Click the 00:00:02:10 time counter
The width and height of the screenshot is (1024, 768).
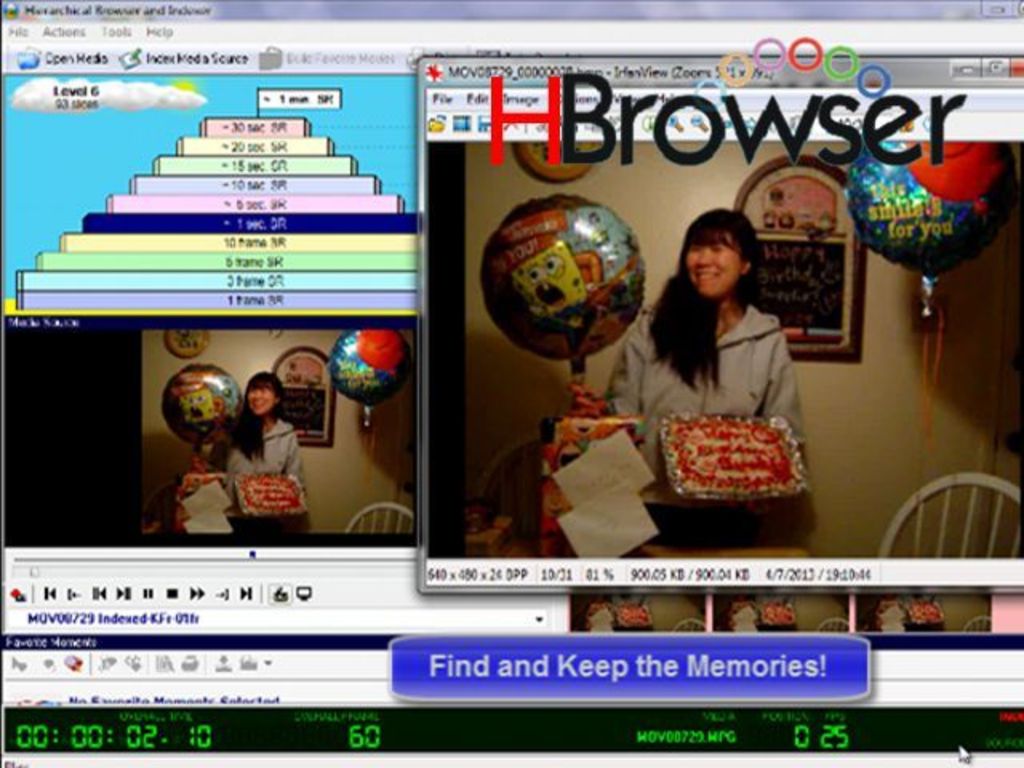point(114,737)
